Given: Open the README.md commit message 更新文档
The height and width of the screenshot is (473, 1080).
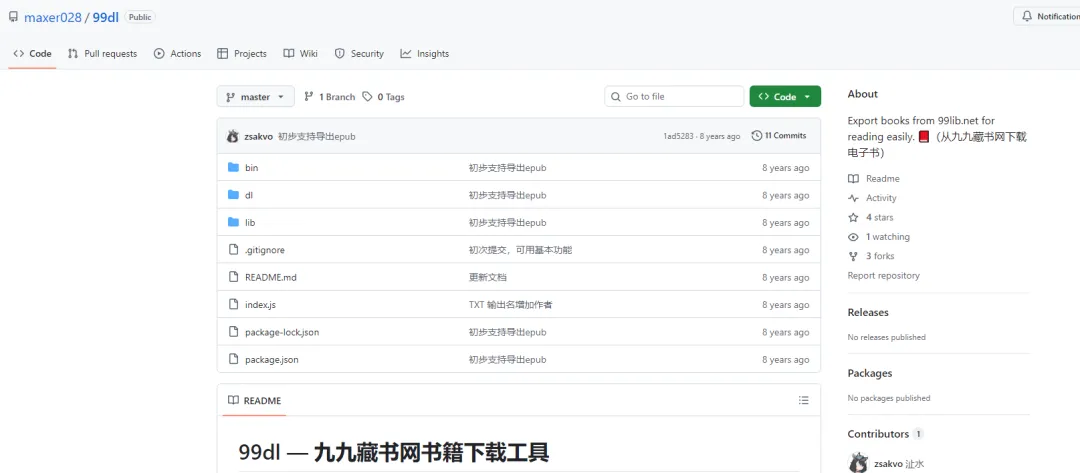Looking at the screenshot, I should tap(488, 277).
